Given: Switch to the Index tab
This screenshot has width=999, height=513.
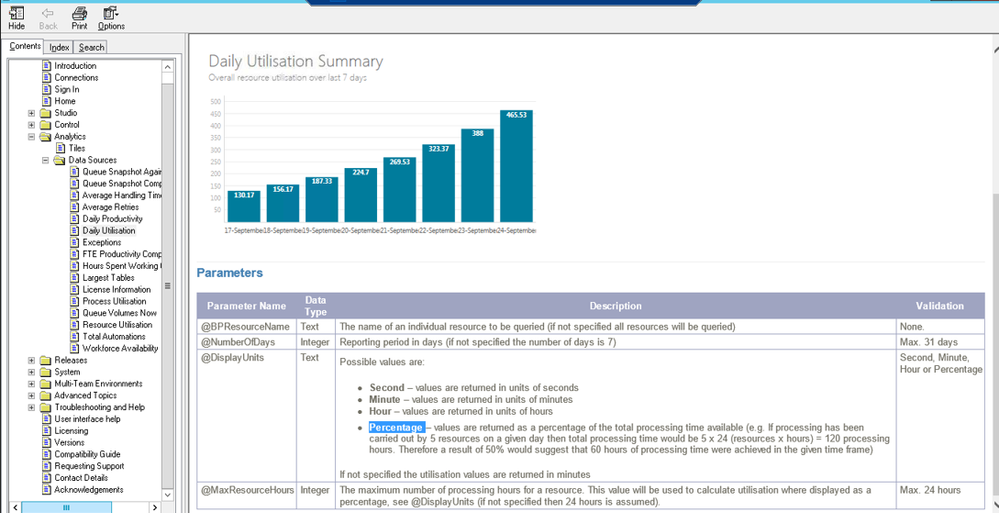Looking at the screenshot, I should click(x=59, y=47).
